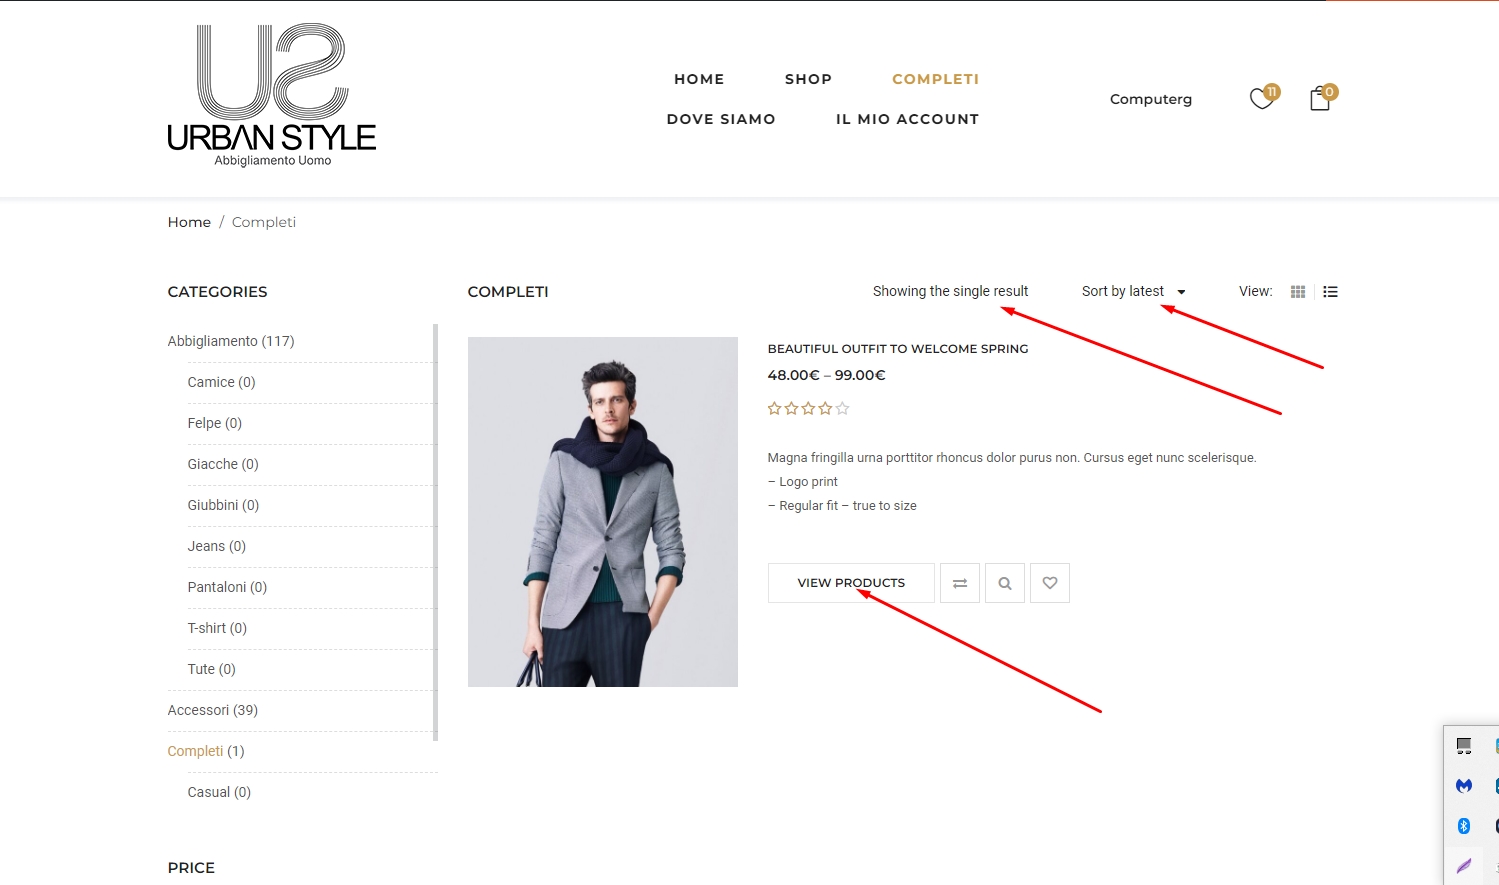Viewport: 1499px width, 885px height.
Task: Click the categories list scrollbar
Action: pos(435,532)
